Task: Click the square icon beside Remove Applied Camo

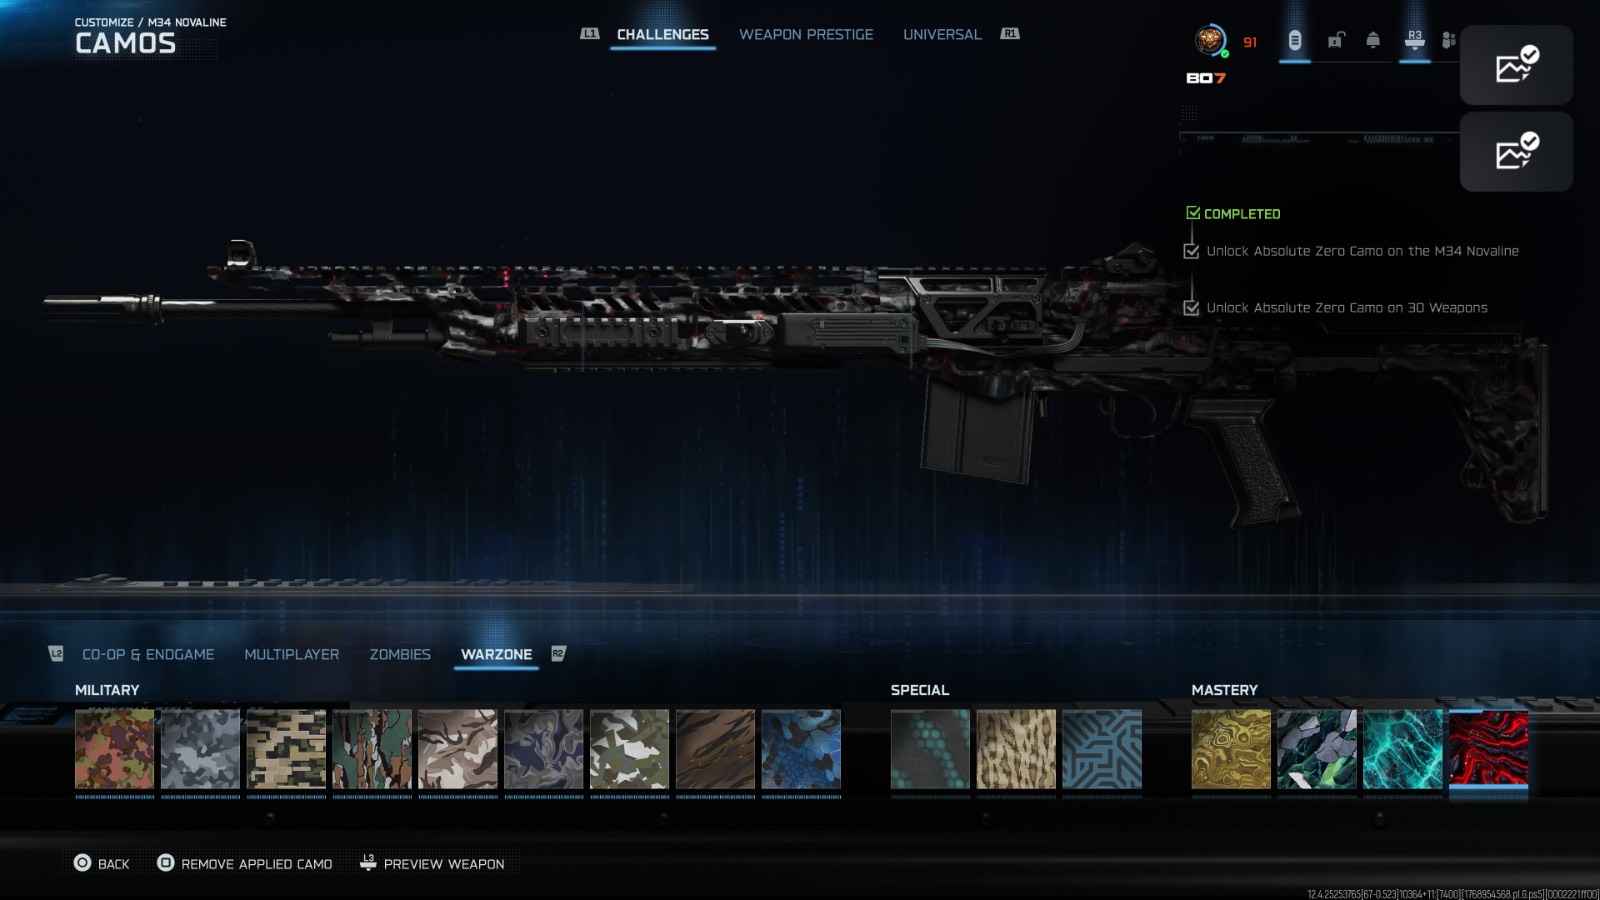Action: click(166, 863)
